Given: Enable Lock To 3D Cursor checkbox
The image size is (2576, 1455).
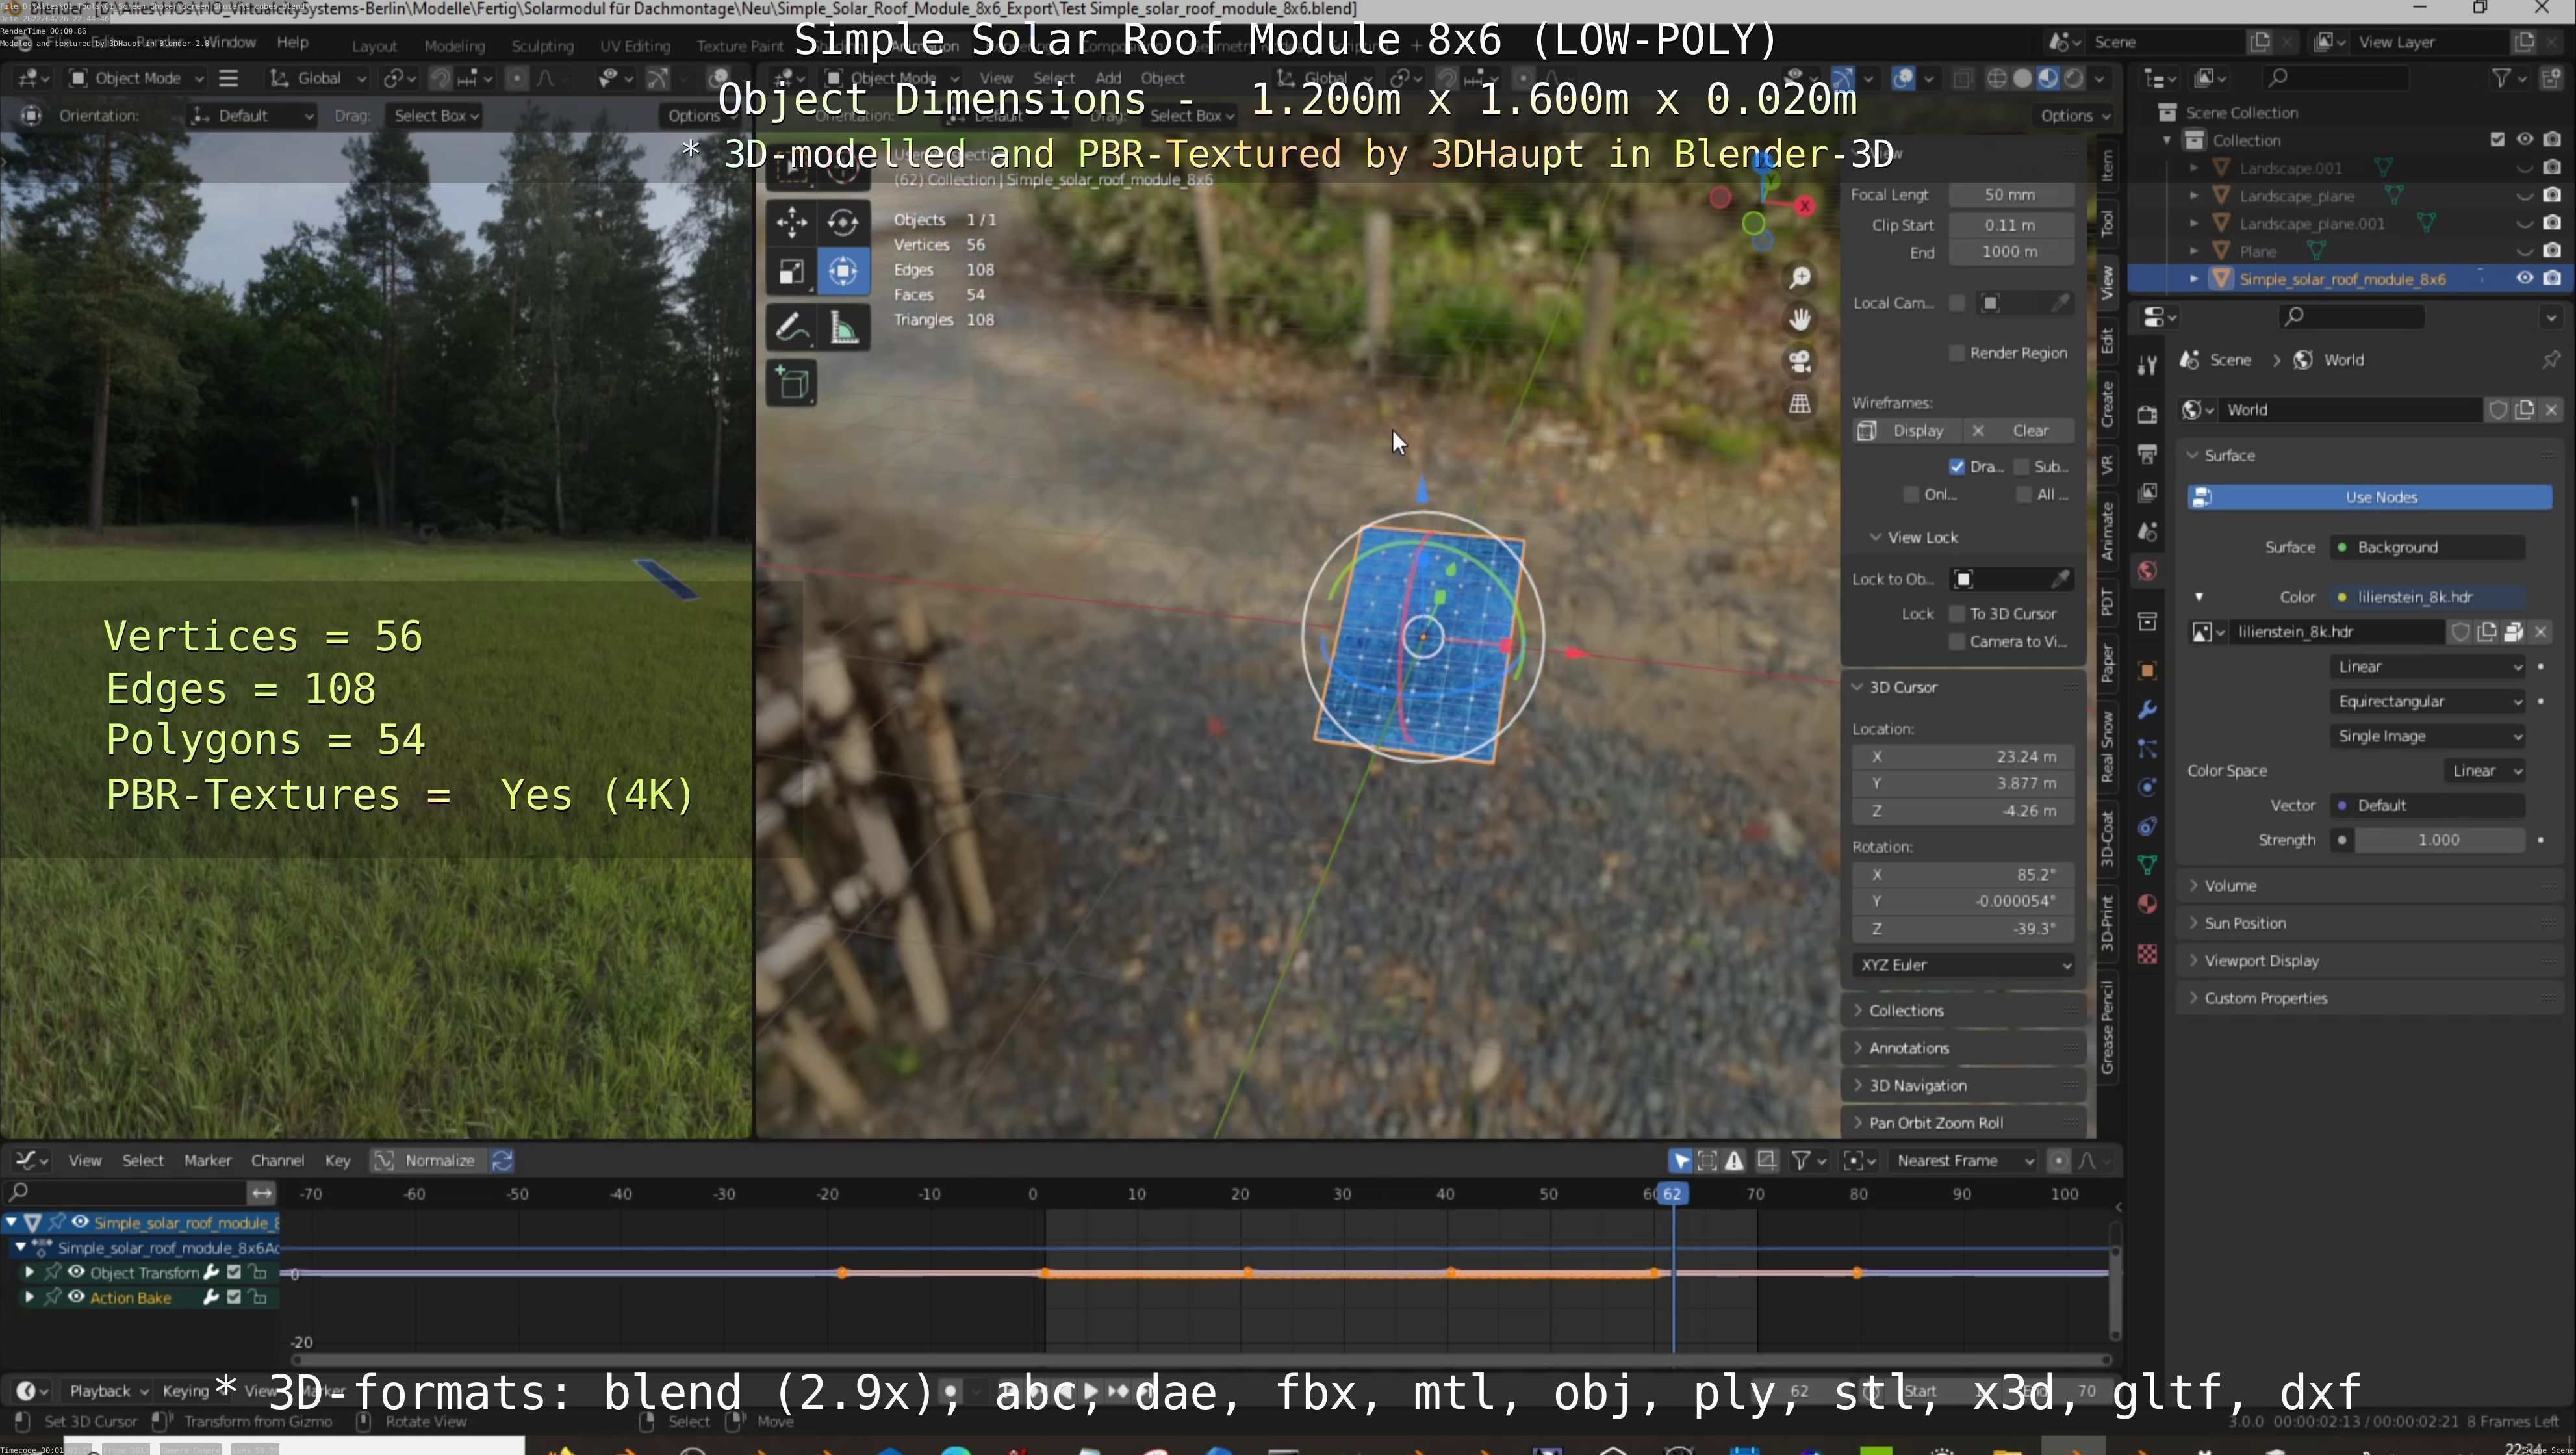Looking at the screenshot, I should coord(1957,614).
